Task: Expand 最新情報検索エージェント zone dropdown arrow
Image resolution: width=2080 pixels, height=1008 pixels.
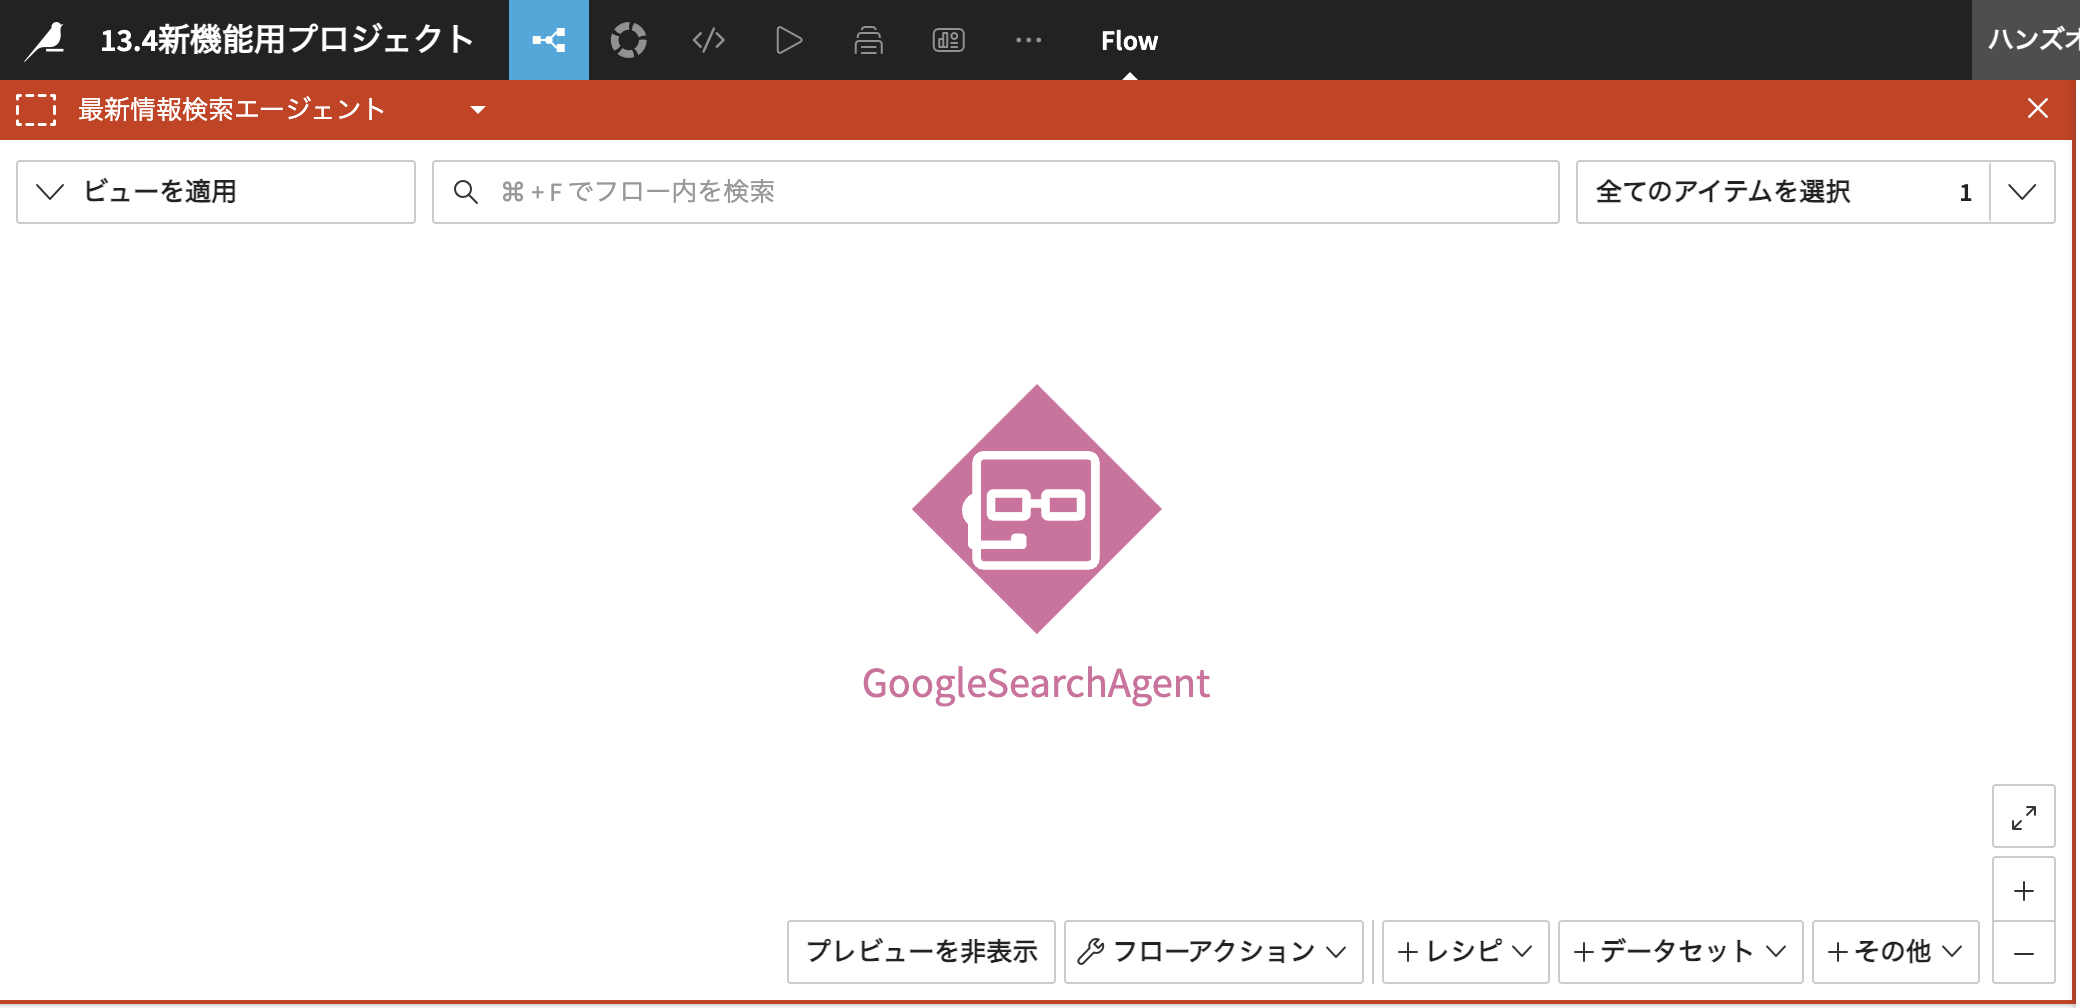Action: coord(478,110)
